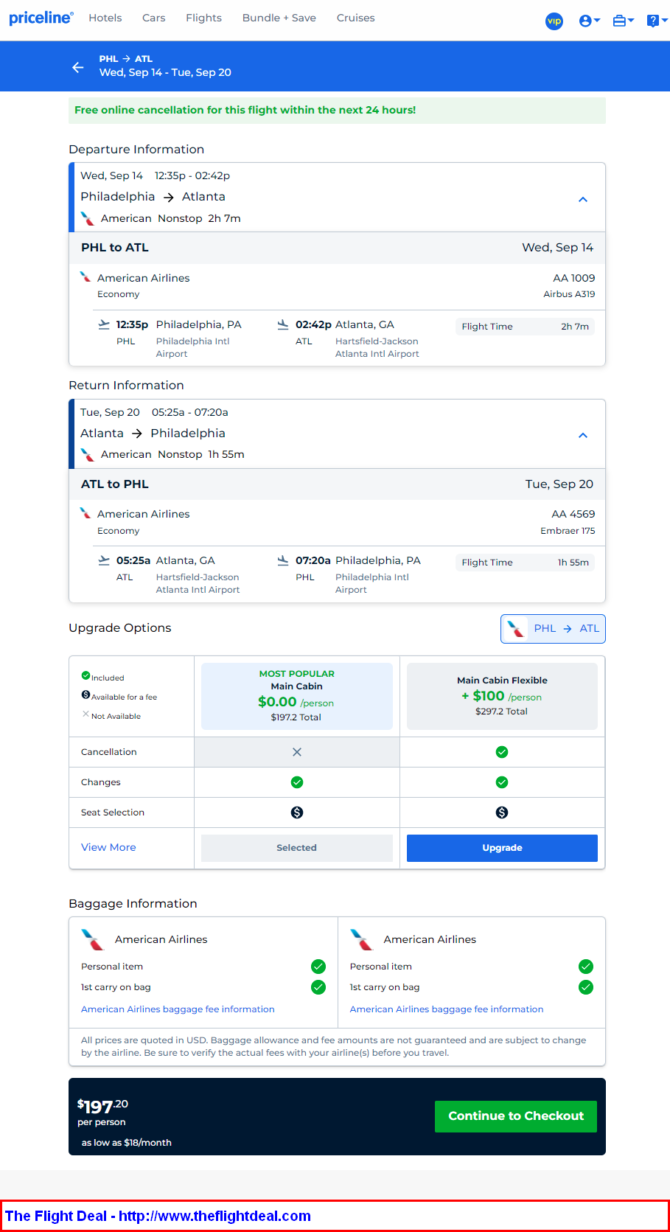
Task: Click the Priceline logo
Action: coord(41,18)
